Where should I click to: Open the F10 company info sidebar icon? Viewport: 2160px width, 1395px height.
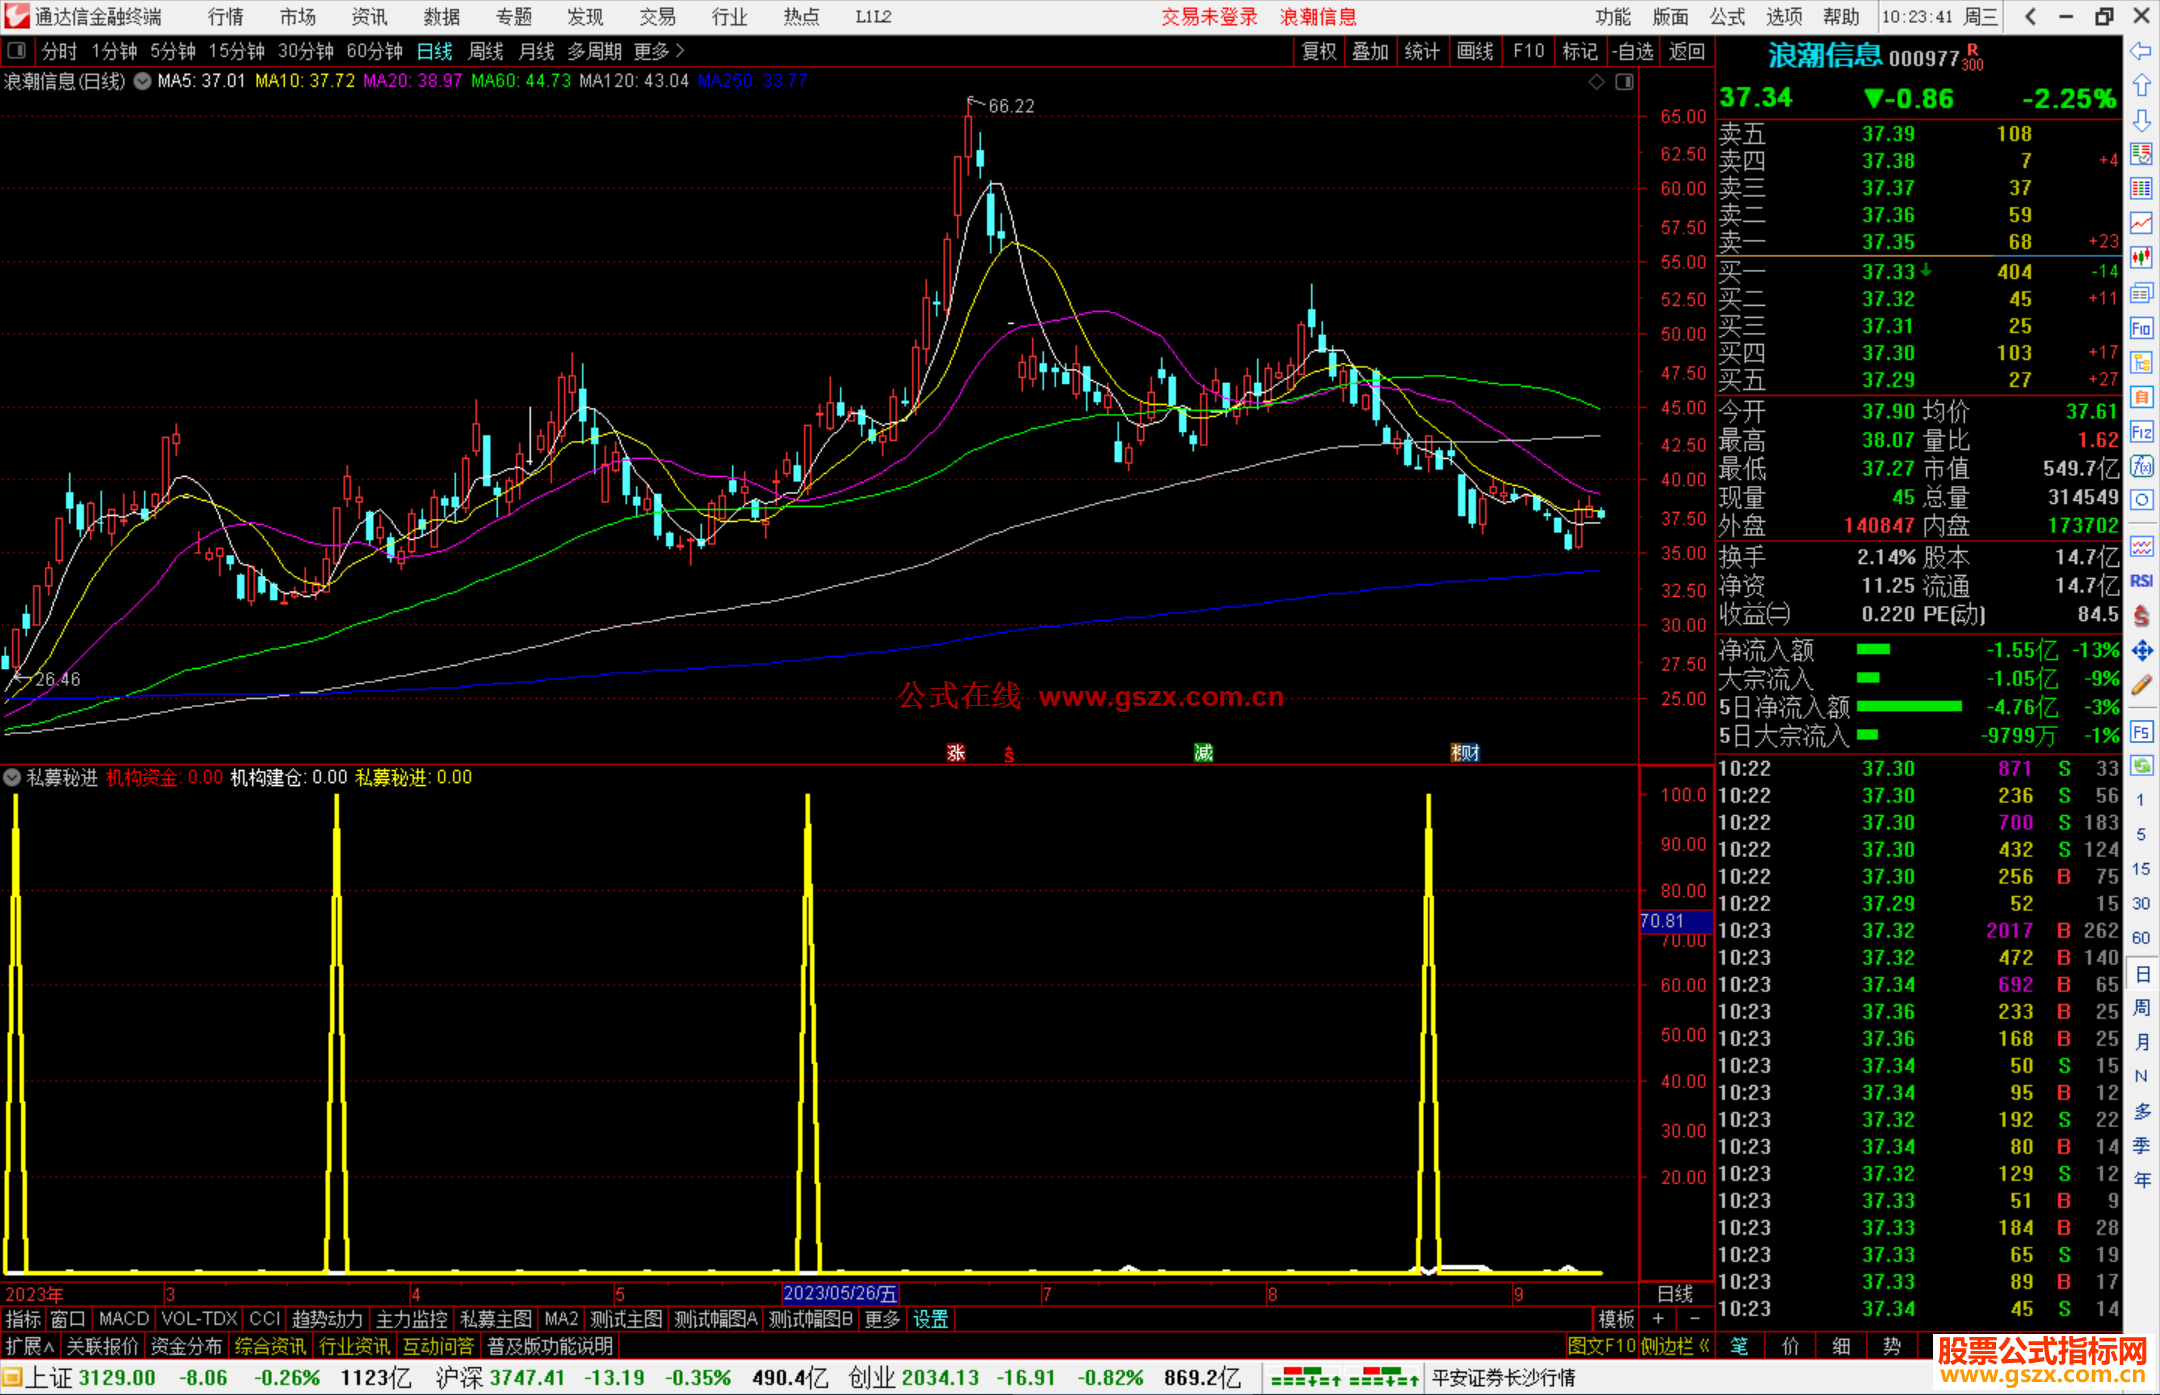2141,329
